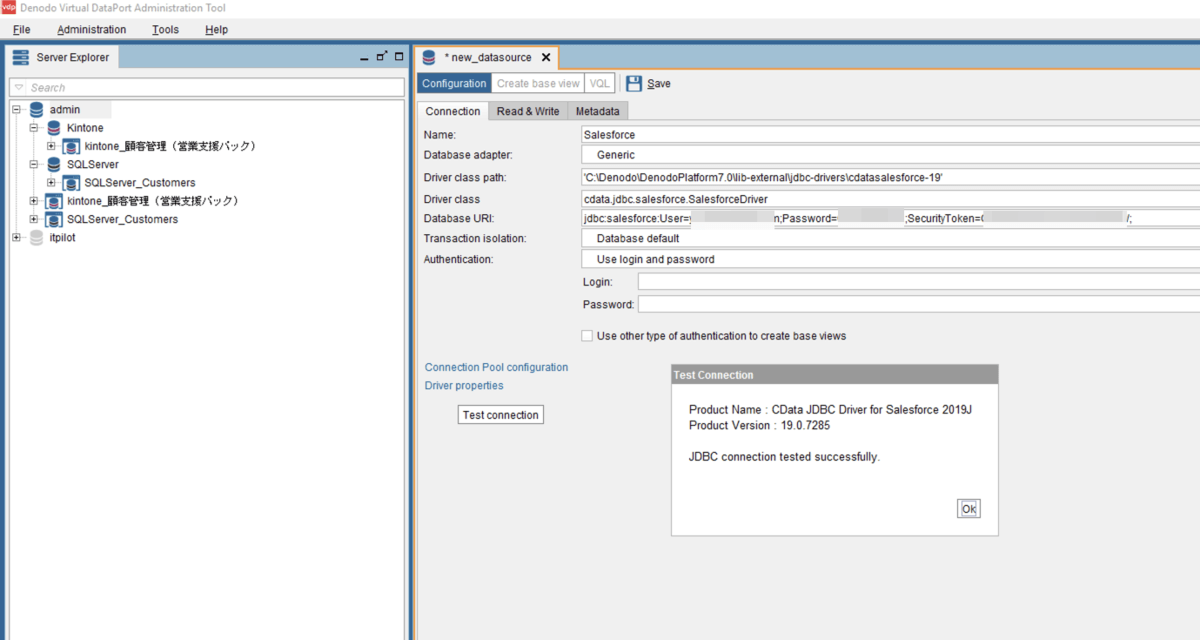Open the search filter triangle options
The width and height of the screenshot is (1200, 640).
tap(19, 88)
